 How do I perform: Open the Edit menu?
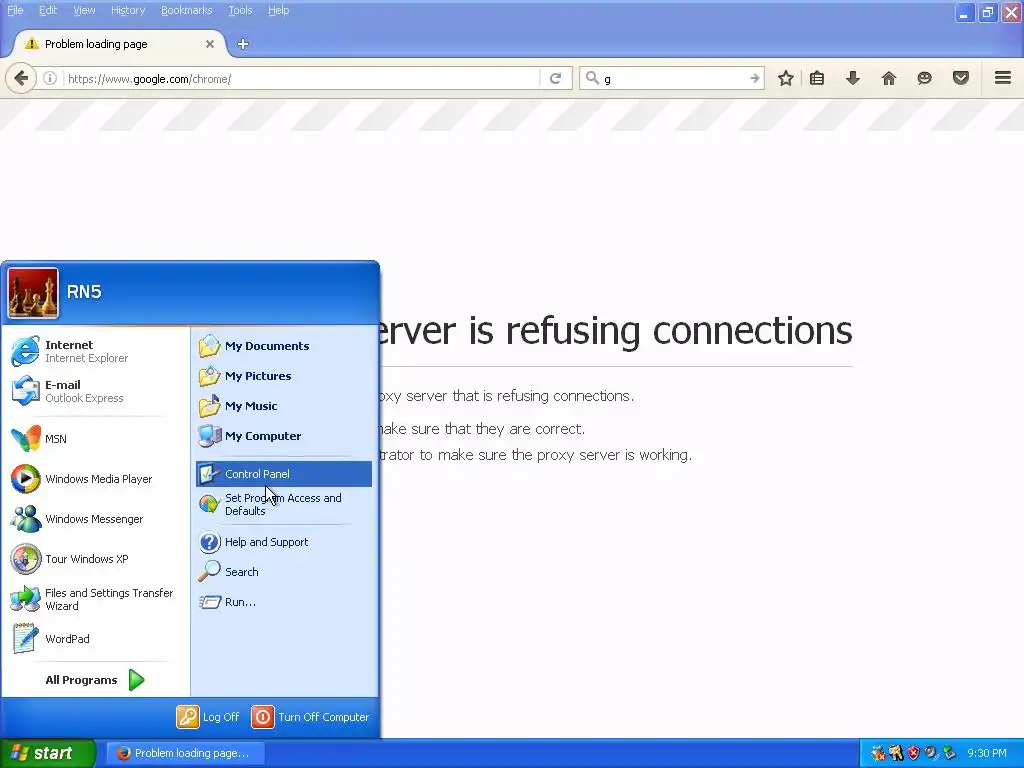point(48,10)
